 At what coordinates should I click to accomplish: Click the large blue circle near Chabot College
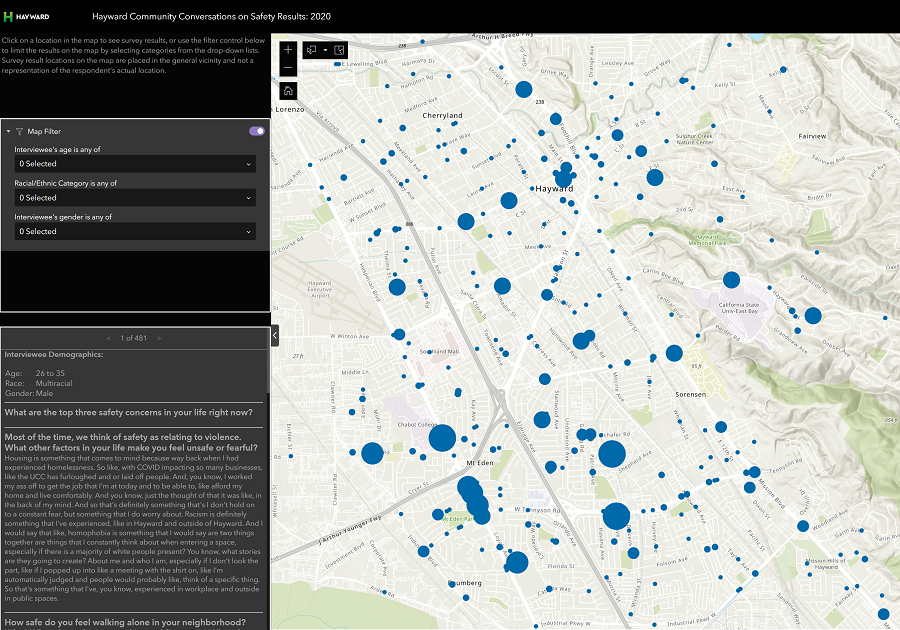click(442, 437)
